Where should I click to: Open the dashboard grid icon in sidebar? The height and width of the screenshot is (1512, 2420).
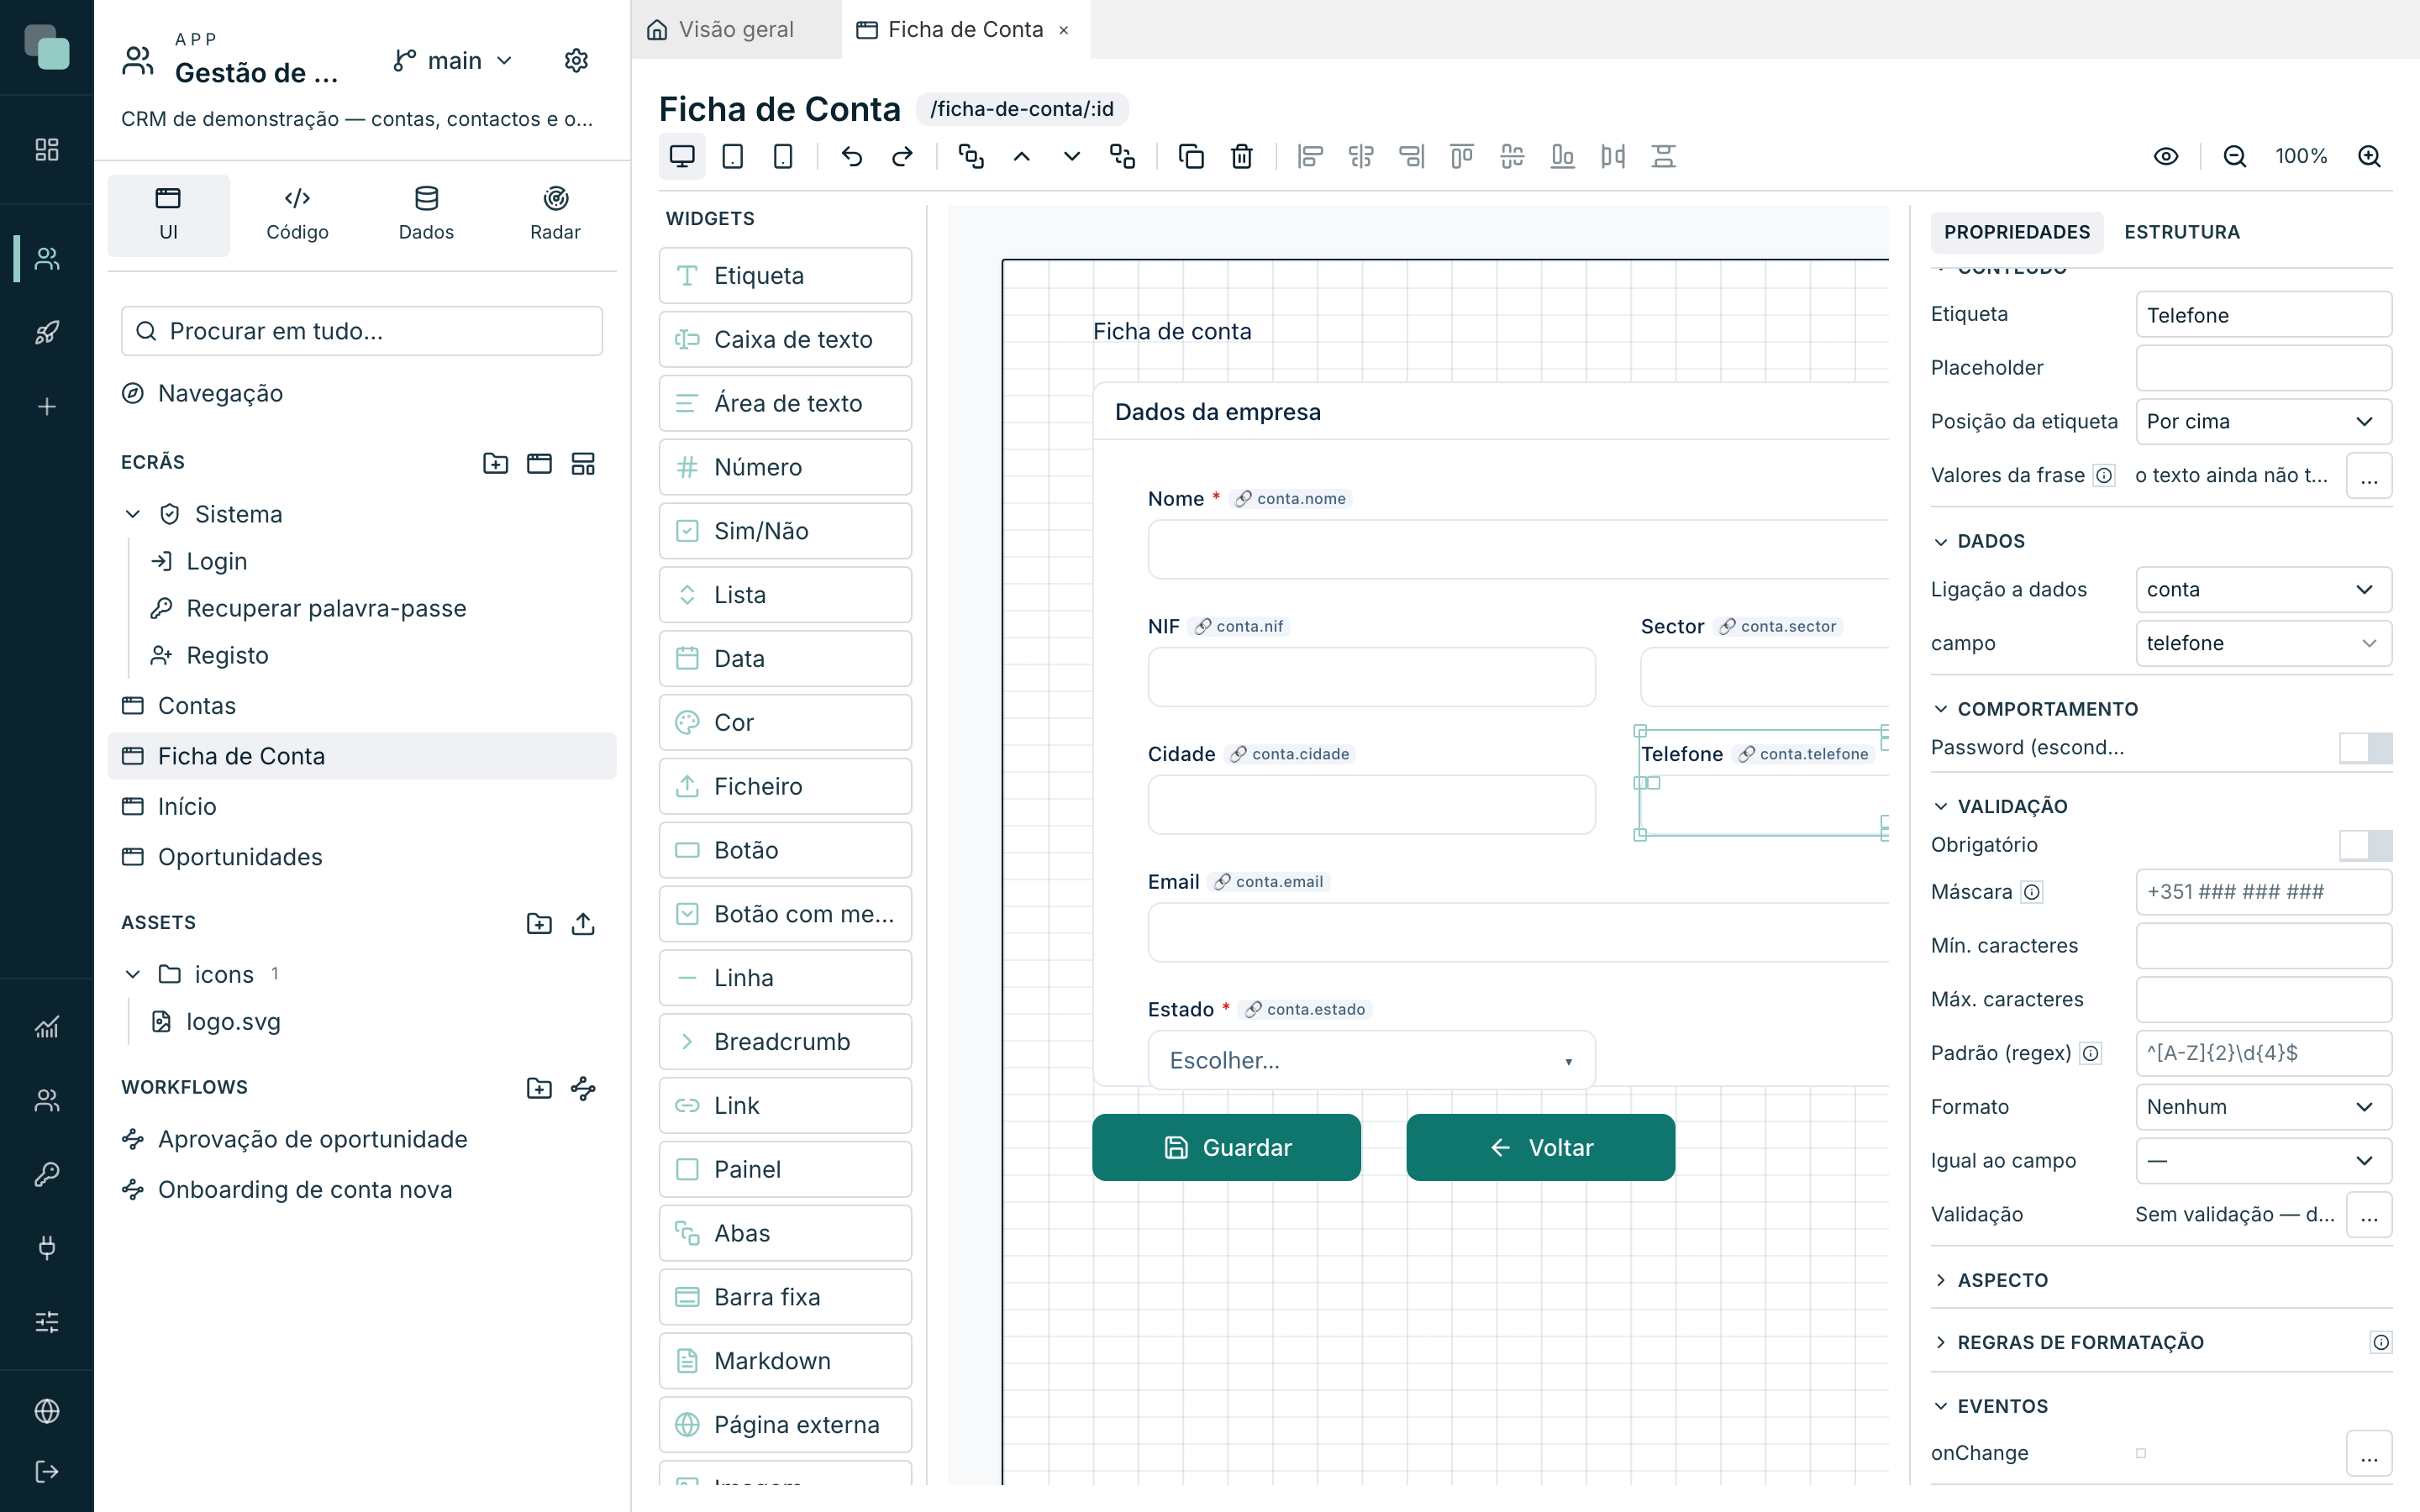click(47, 150)
